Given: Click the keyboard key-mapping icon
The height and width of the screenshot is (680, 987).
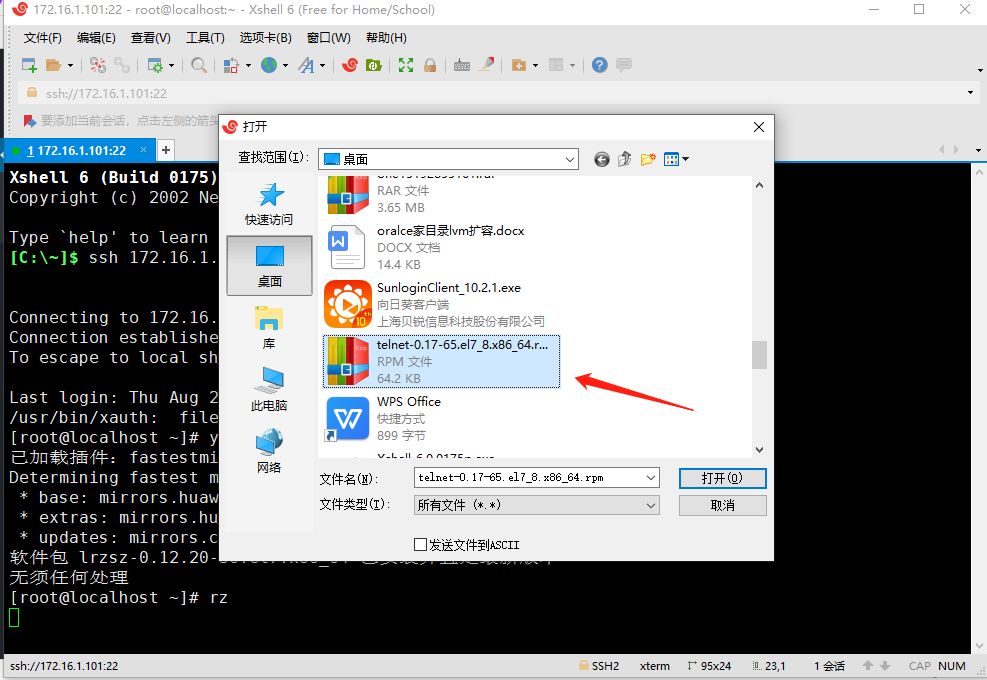Looking at the screenshot, I should tap(462, 65).
